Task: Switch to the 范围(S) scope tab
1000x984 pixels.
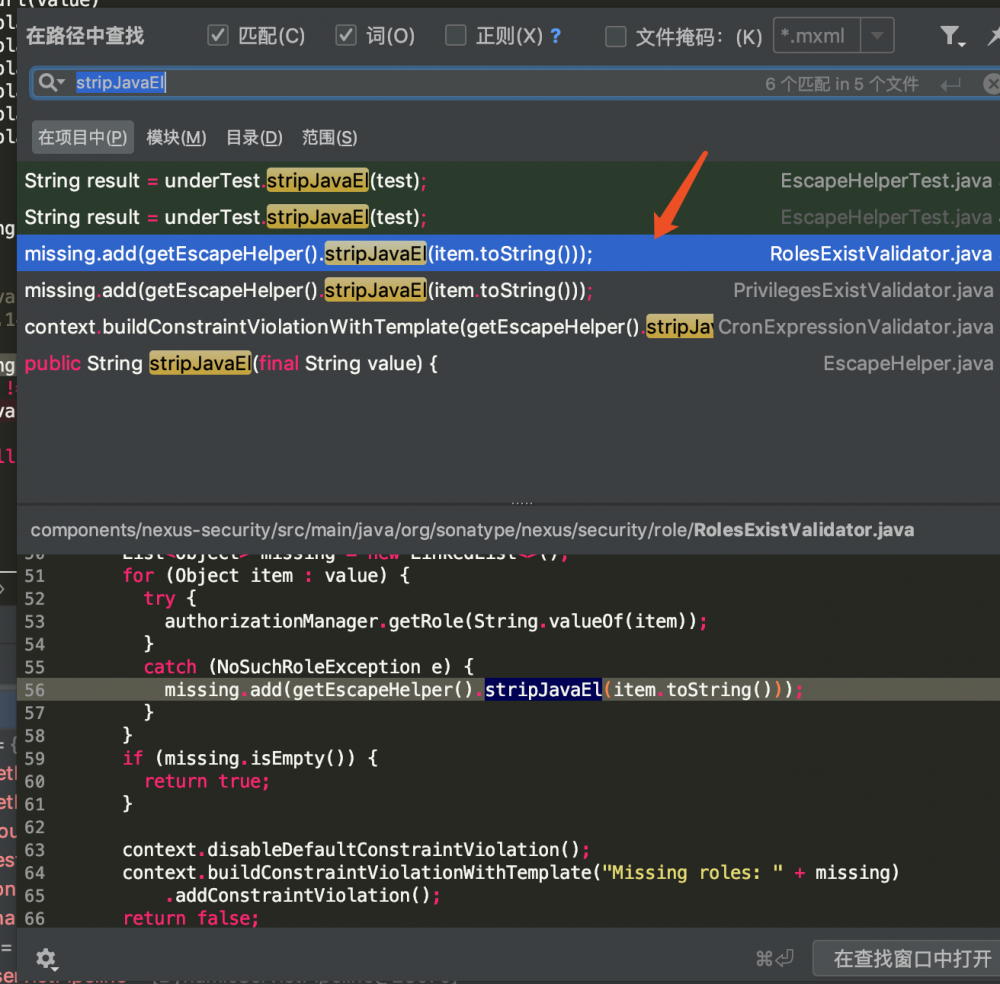Action: [328, 137]
